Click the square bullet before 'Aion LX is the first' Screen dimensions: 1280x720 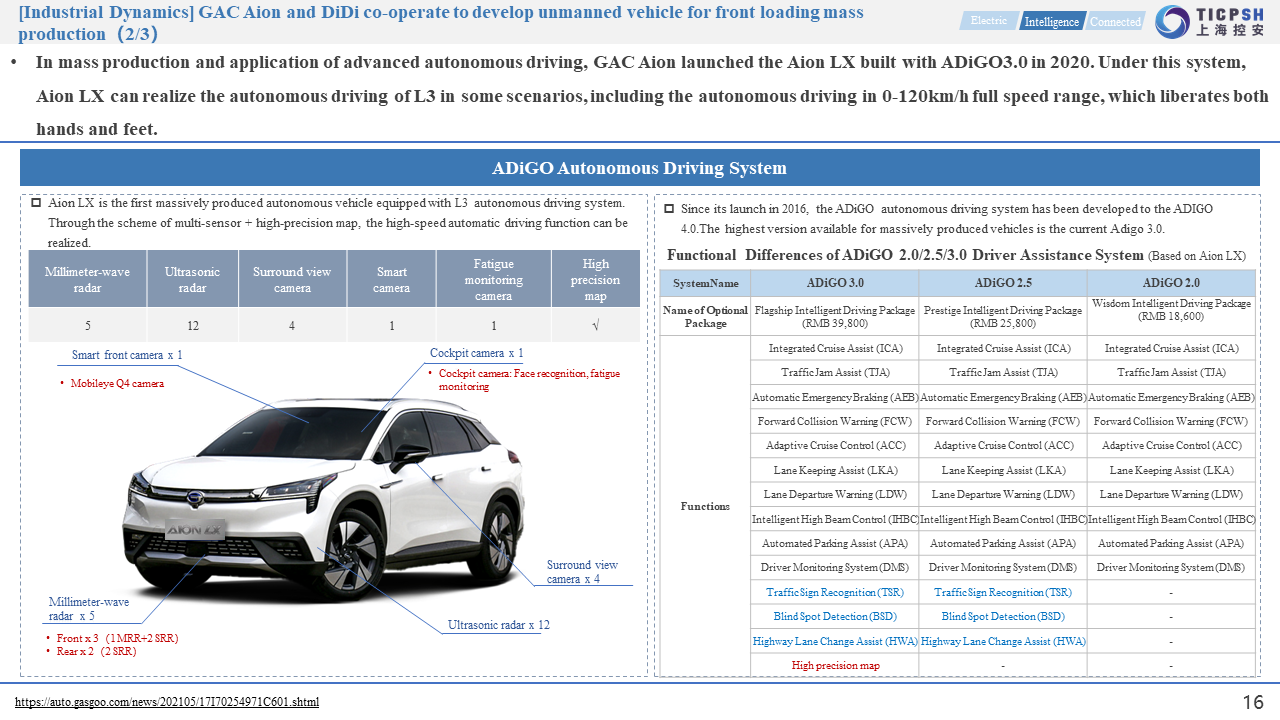(x=36, y=203)
